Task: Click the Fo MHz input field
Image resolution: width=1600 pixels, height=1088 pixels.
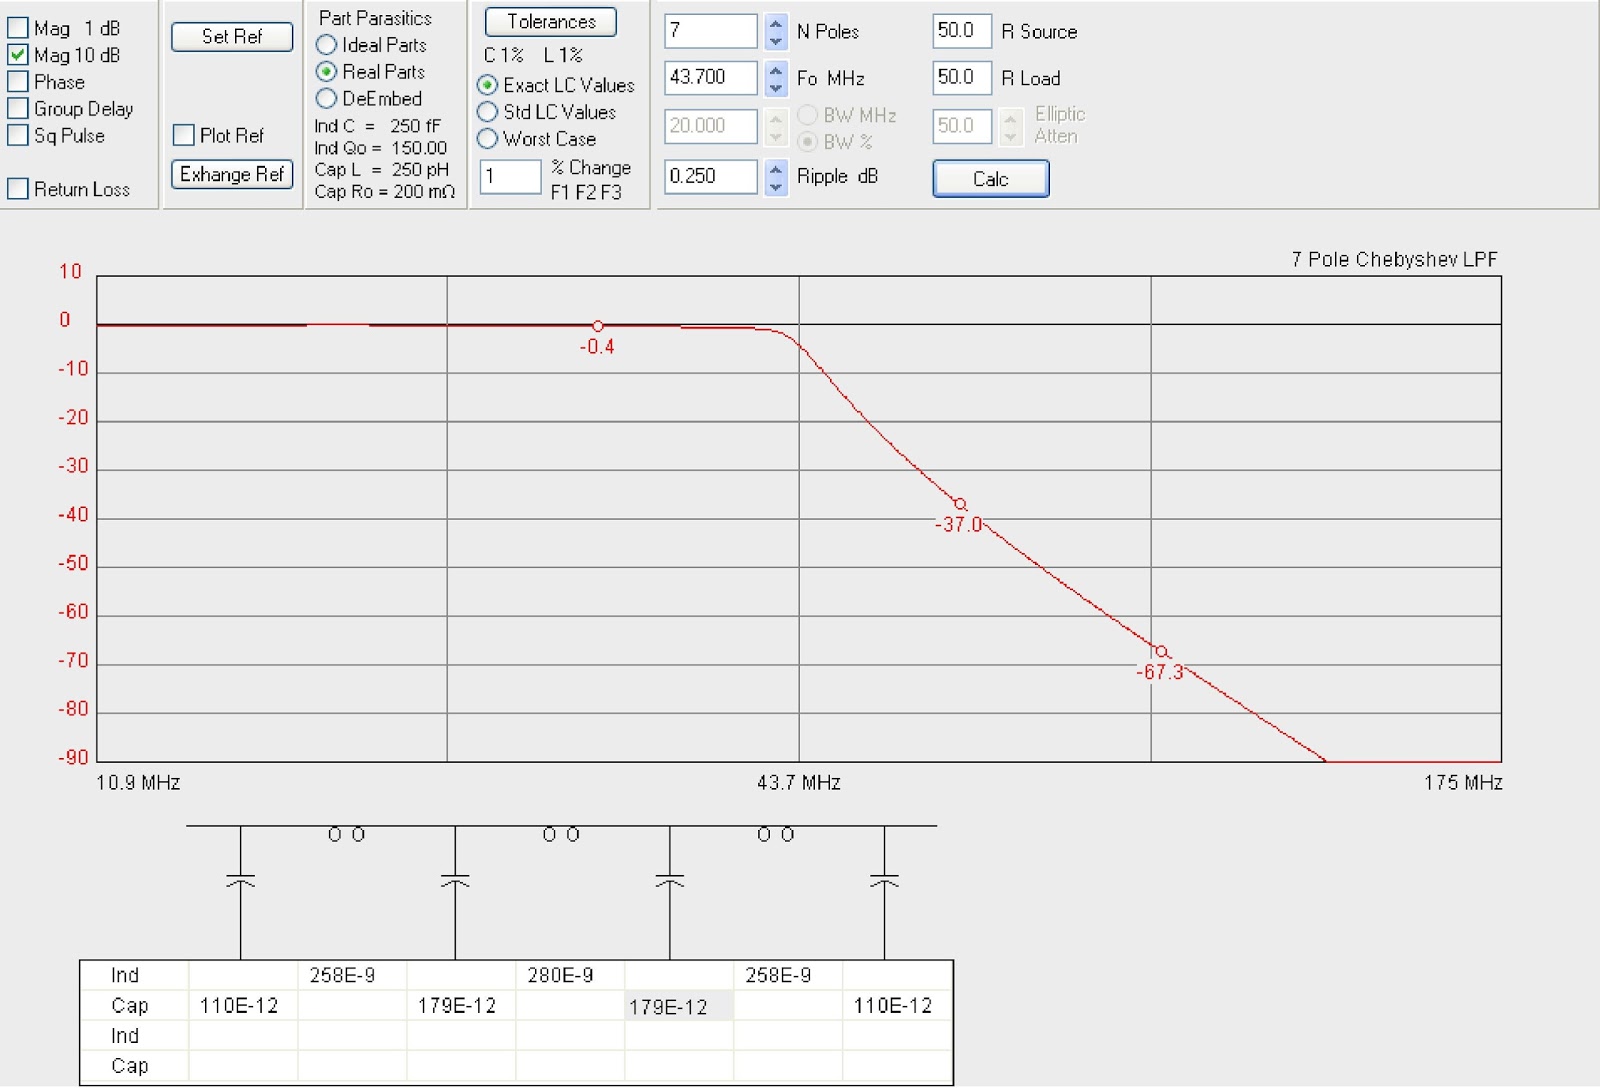Action: 711,78
